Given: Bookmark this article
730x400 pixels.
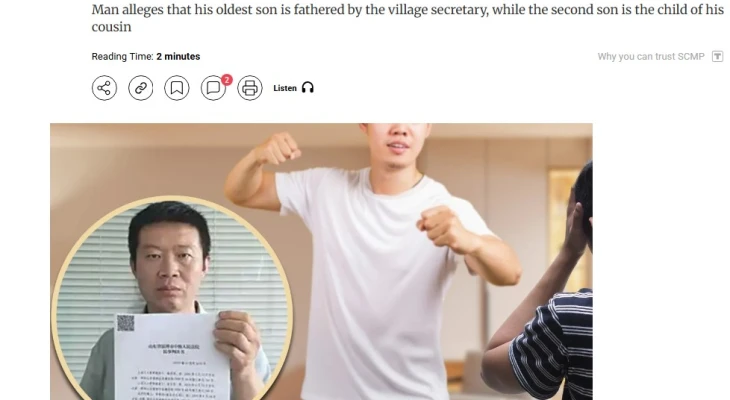Looking at the screenshot, I should pyautogui.click(x=177, y=88).
